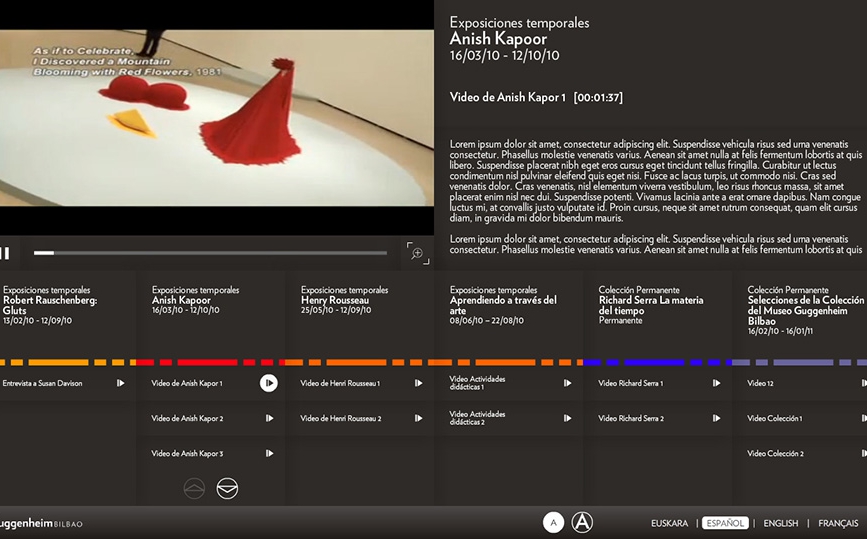Play Video Richard Serra 1
The width and height of the screenshot is (867, 539).
click(x=716, y=383)
